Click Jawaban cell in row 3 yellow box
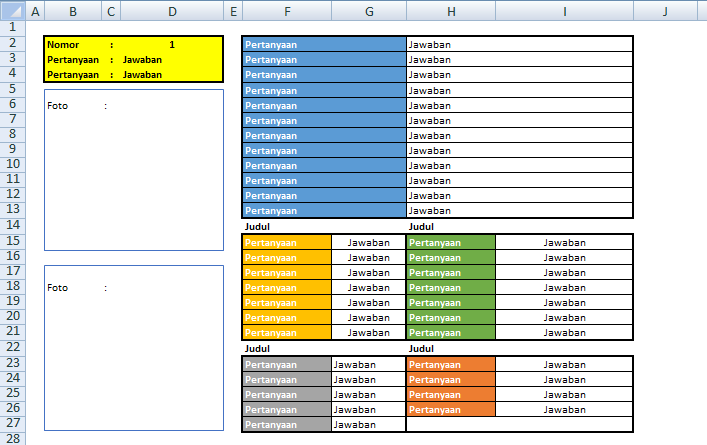The image size is (707, 445). click(172, 60)
